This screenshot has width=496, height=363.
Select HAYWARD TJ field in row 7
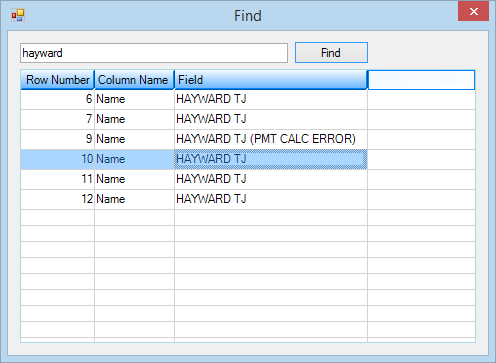(x=271, y=119)
